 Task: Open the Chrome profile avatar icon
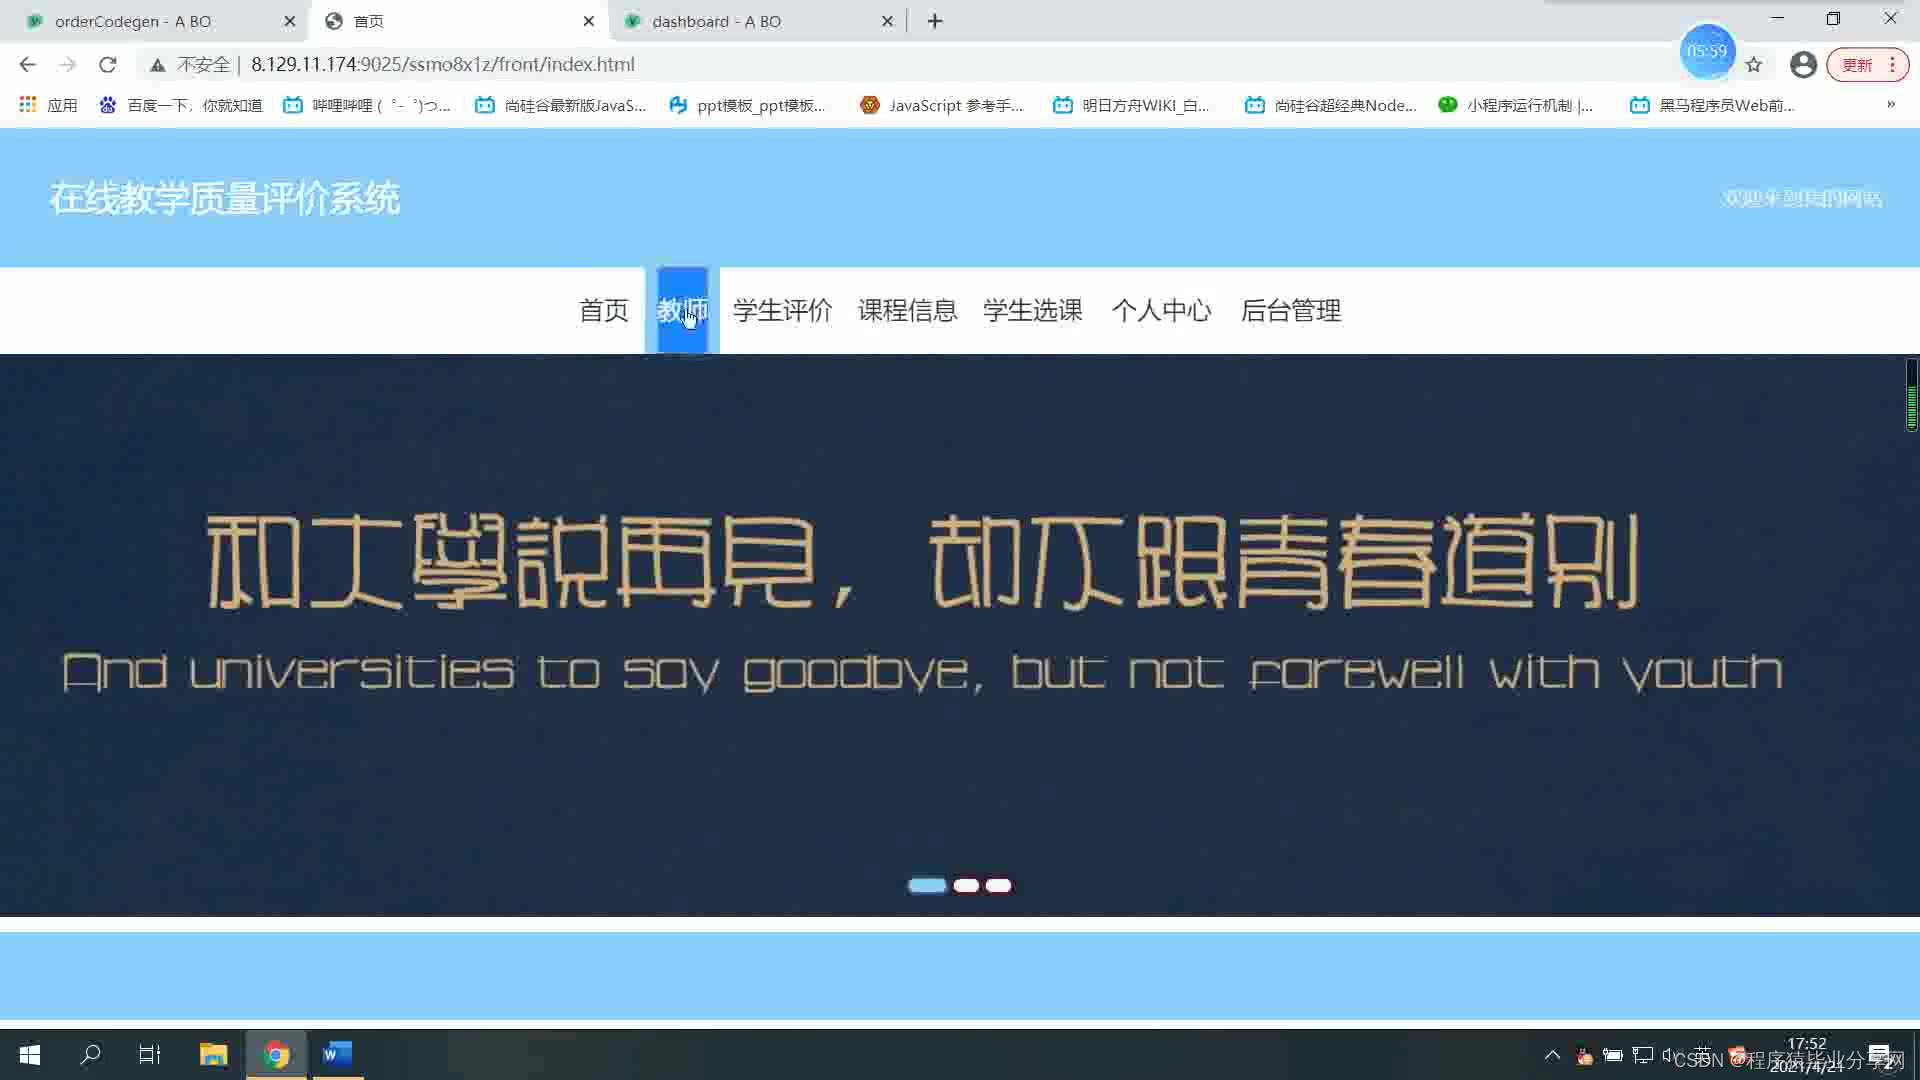point(1803,65)
